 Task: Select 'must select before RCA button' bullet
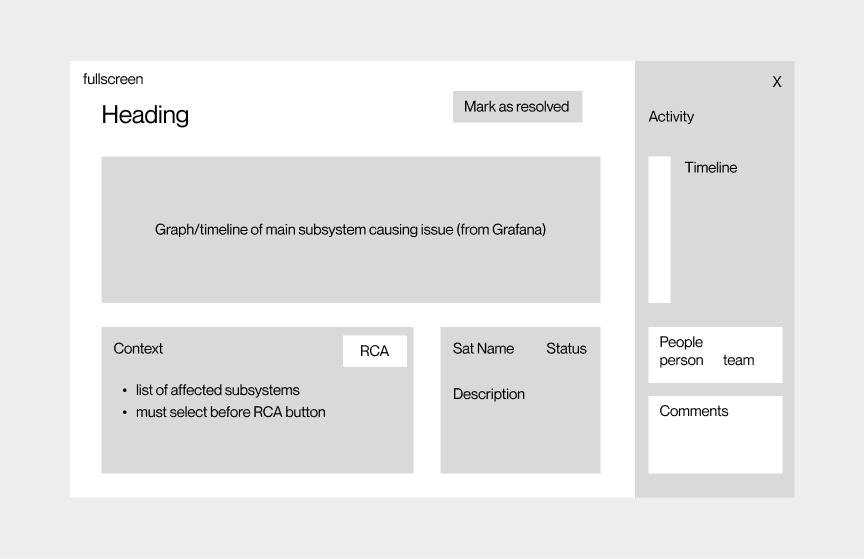pyautogui.click(x=230, y=412)
